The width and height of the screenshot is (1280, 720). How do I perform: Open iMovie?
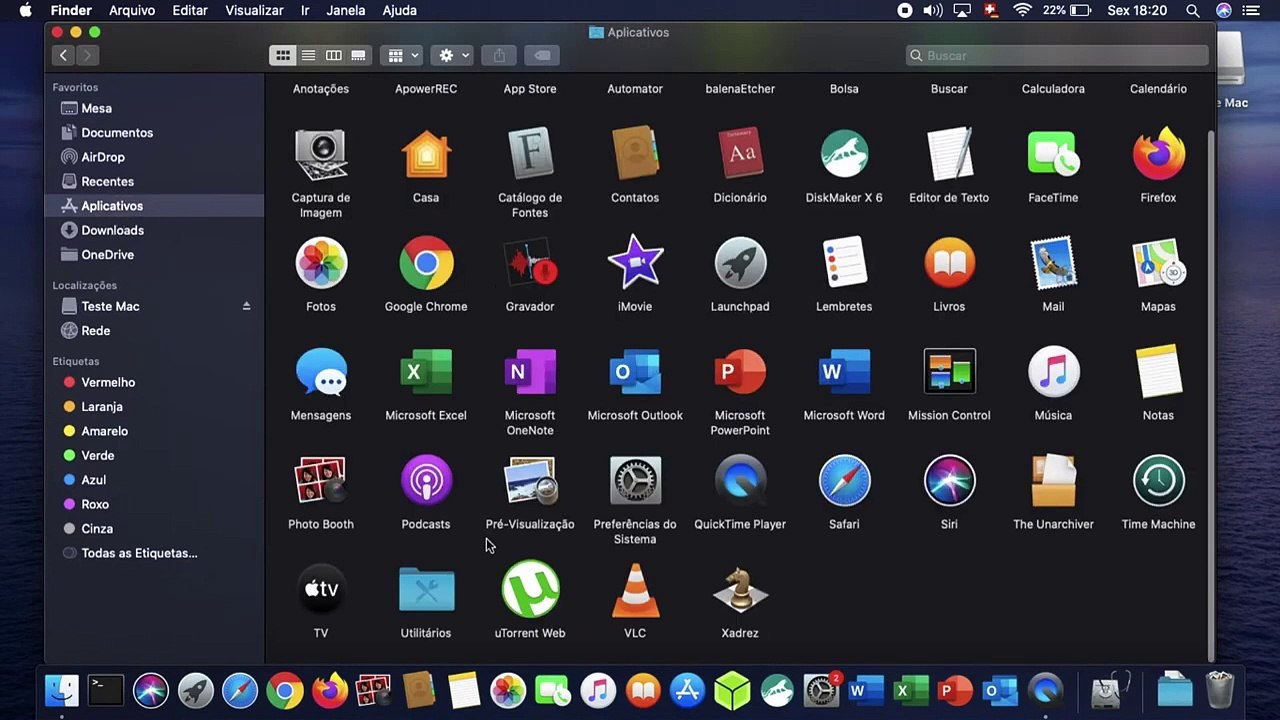635,264
